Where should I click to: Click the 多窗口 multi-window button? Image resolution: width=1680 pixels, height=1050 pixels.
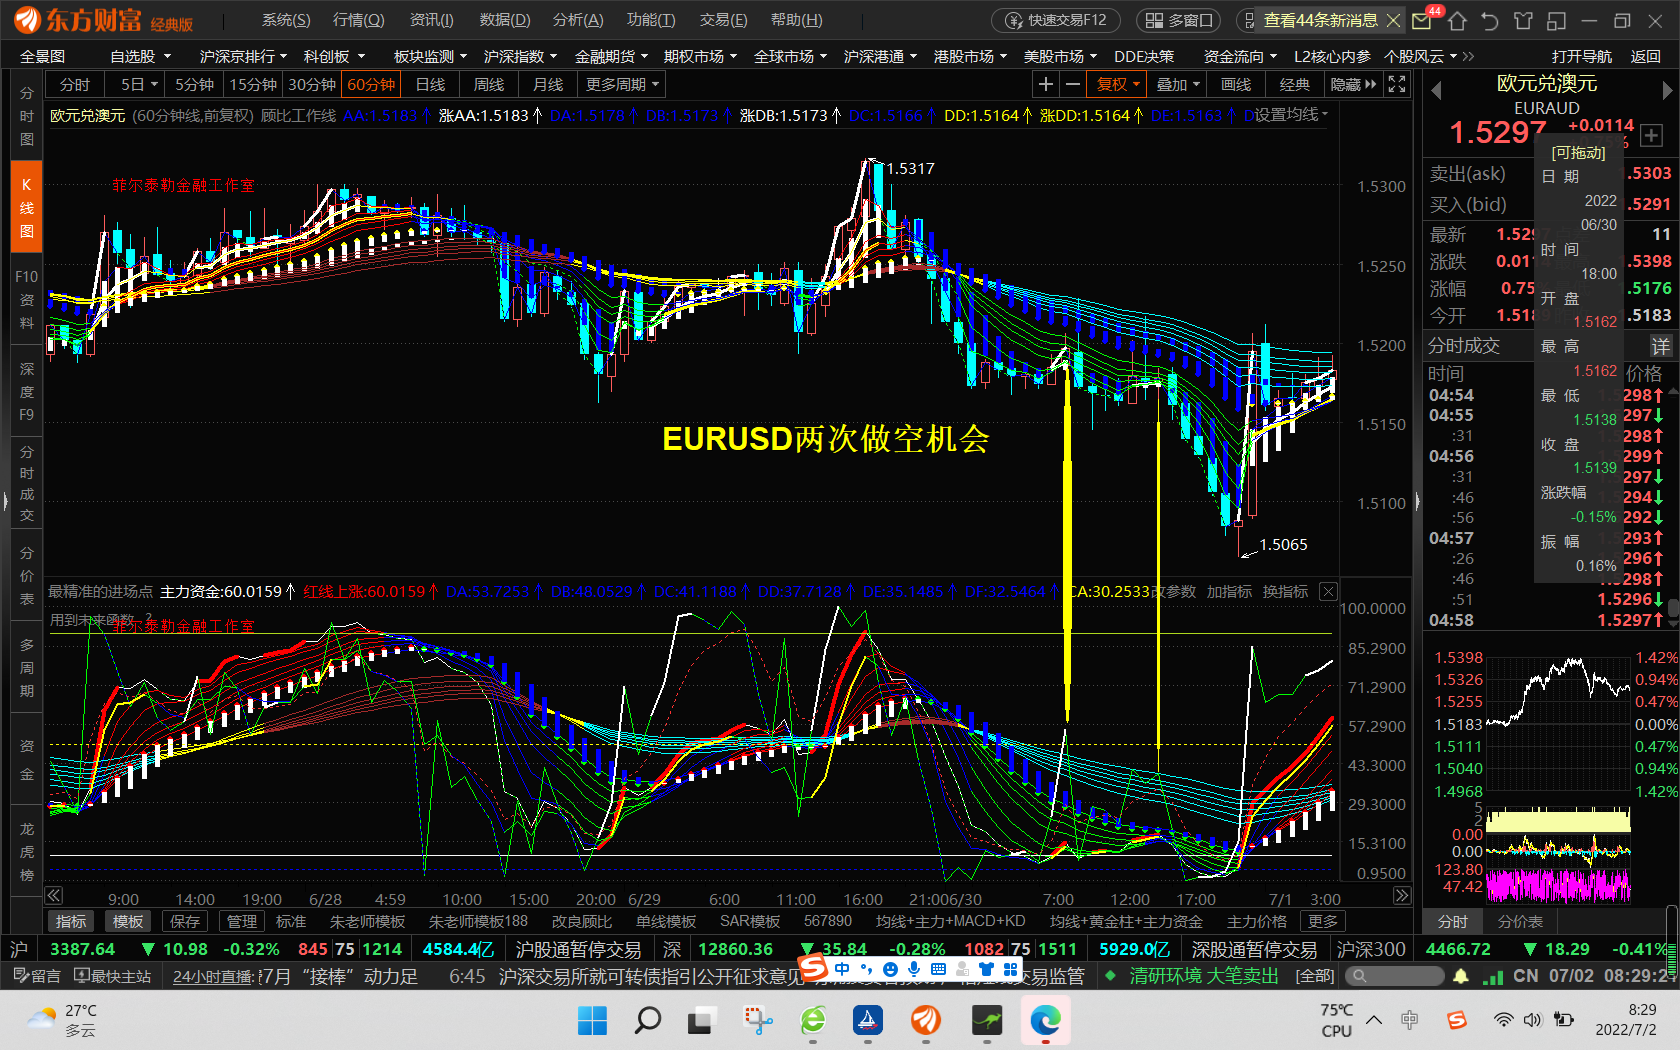[x=1180, y=20]
